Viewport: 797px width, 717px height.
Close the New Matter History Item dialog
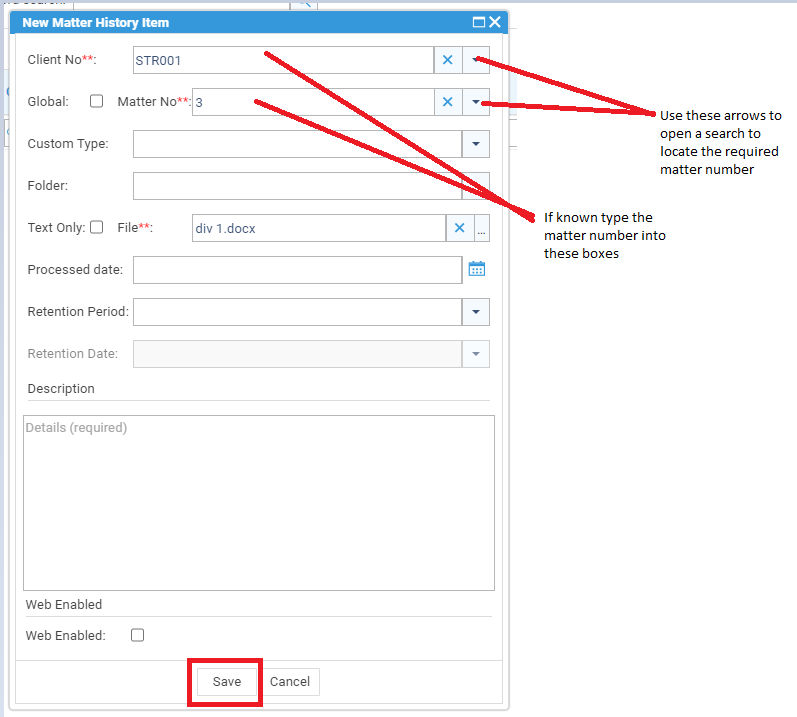(495, 22)
